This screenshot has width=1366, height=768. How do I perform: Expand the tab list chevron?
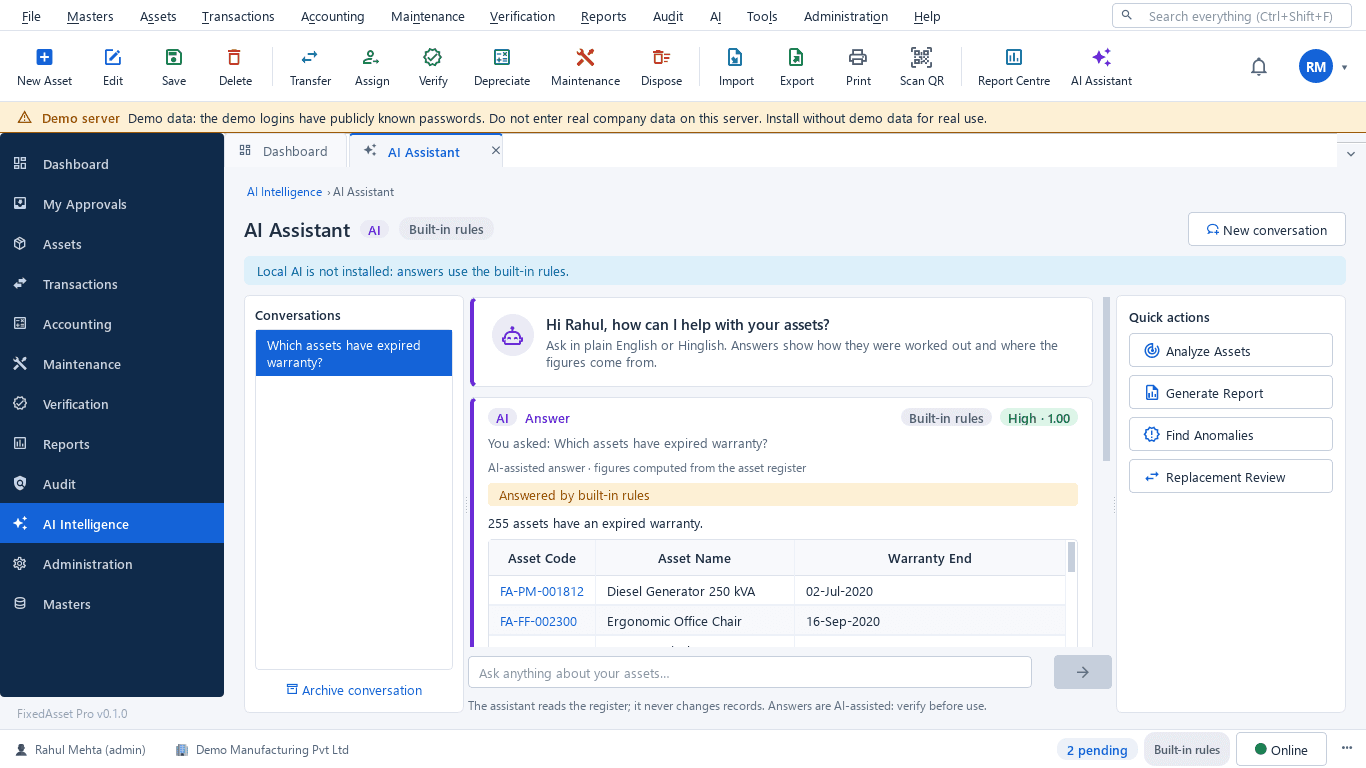point(1351,153)
